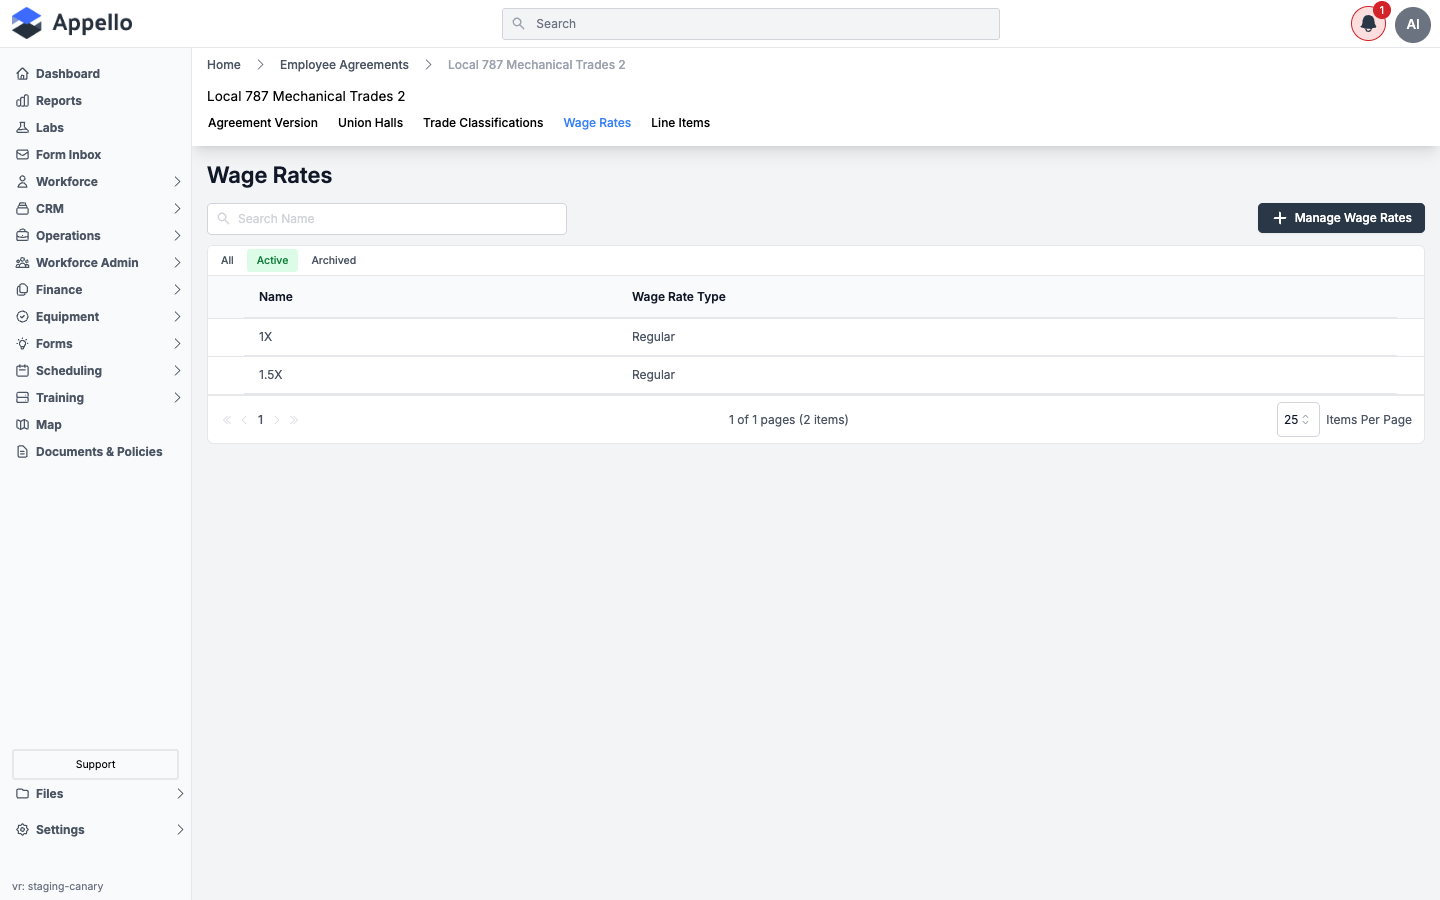1440x900 pixels.
Task: Click the Manage Wage Rates button
Action: click(x=1341, y=218)
